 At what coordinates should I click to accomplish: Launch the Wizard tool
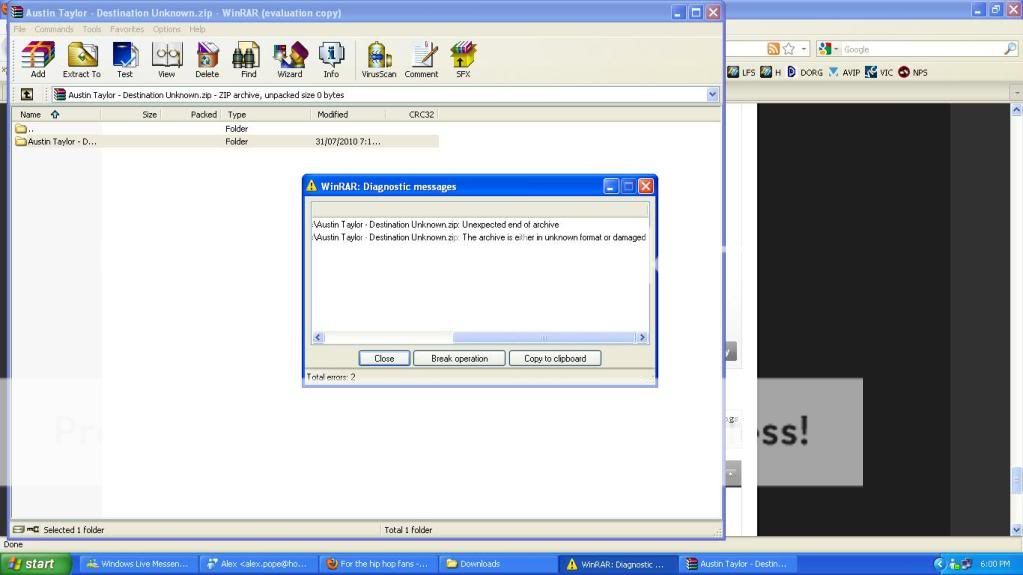[x=290, y=59]
